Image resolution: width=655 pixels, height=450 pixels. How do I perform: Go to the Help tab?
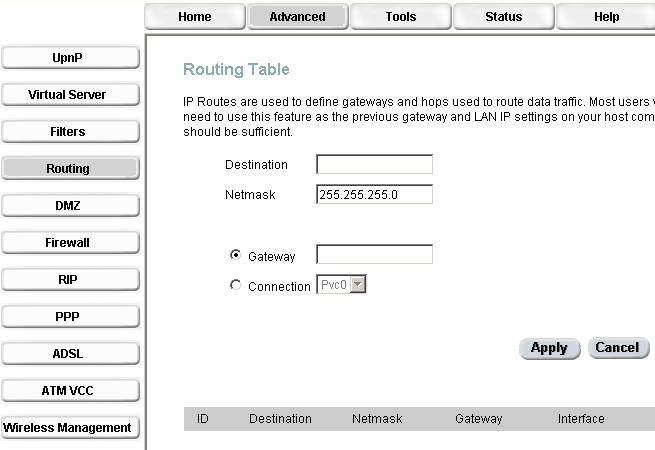click(x=606, y=16)
